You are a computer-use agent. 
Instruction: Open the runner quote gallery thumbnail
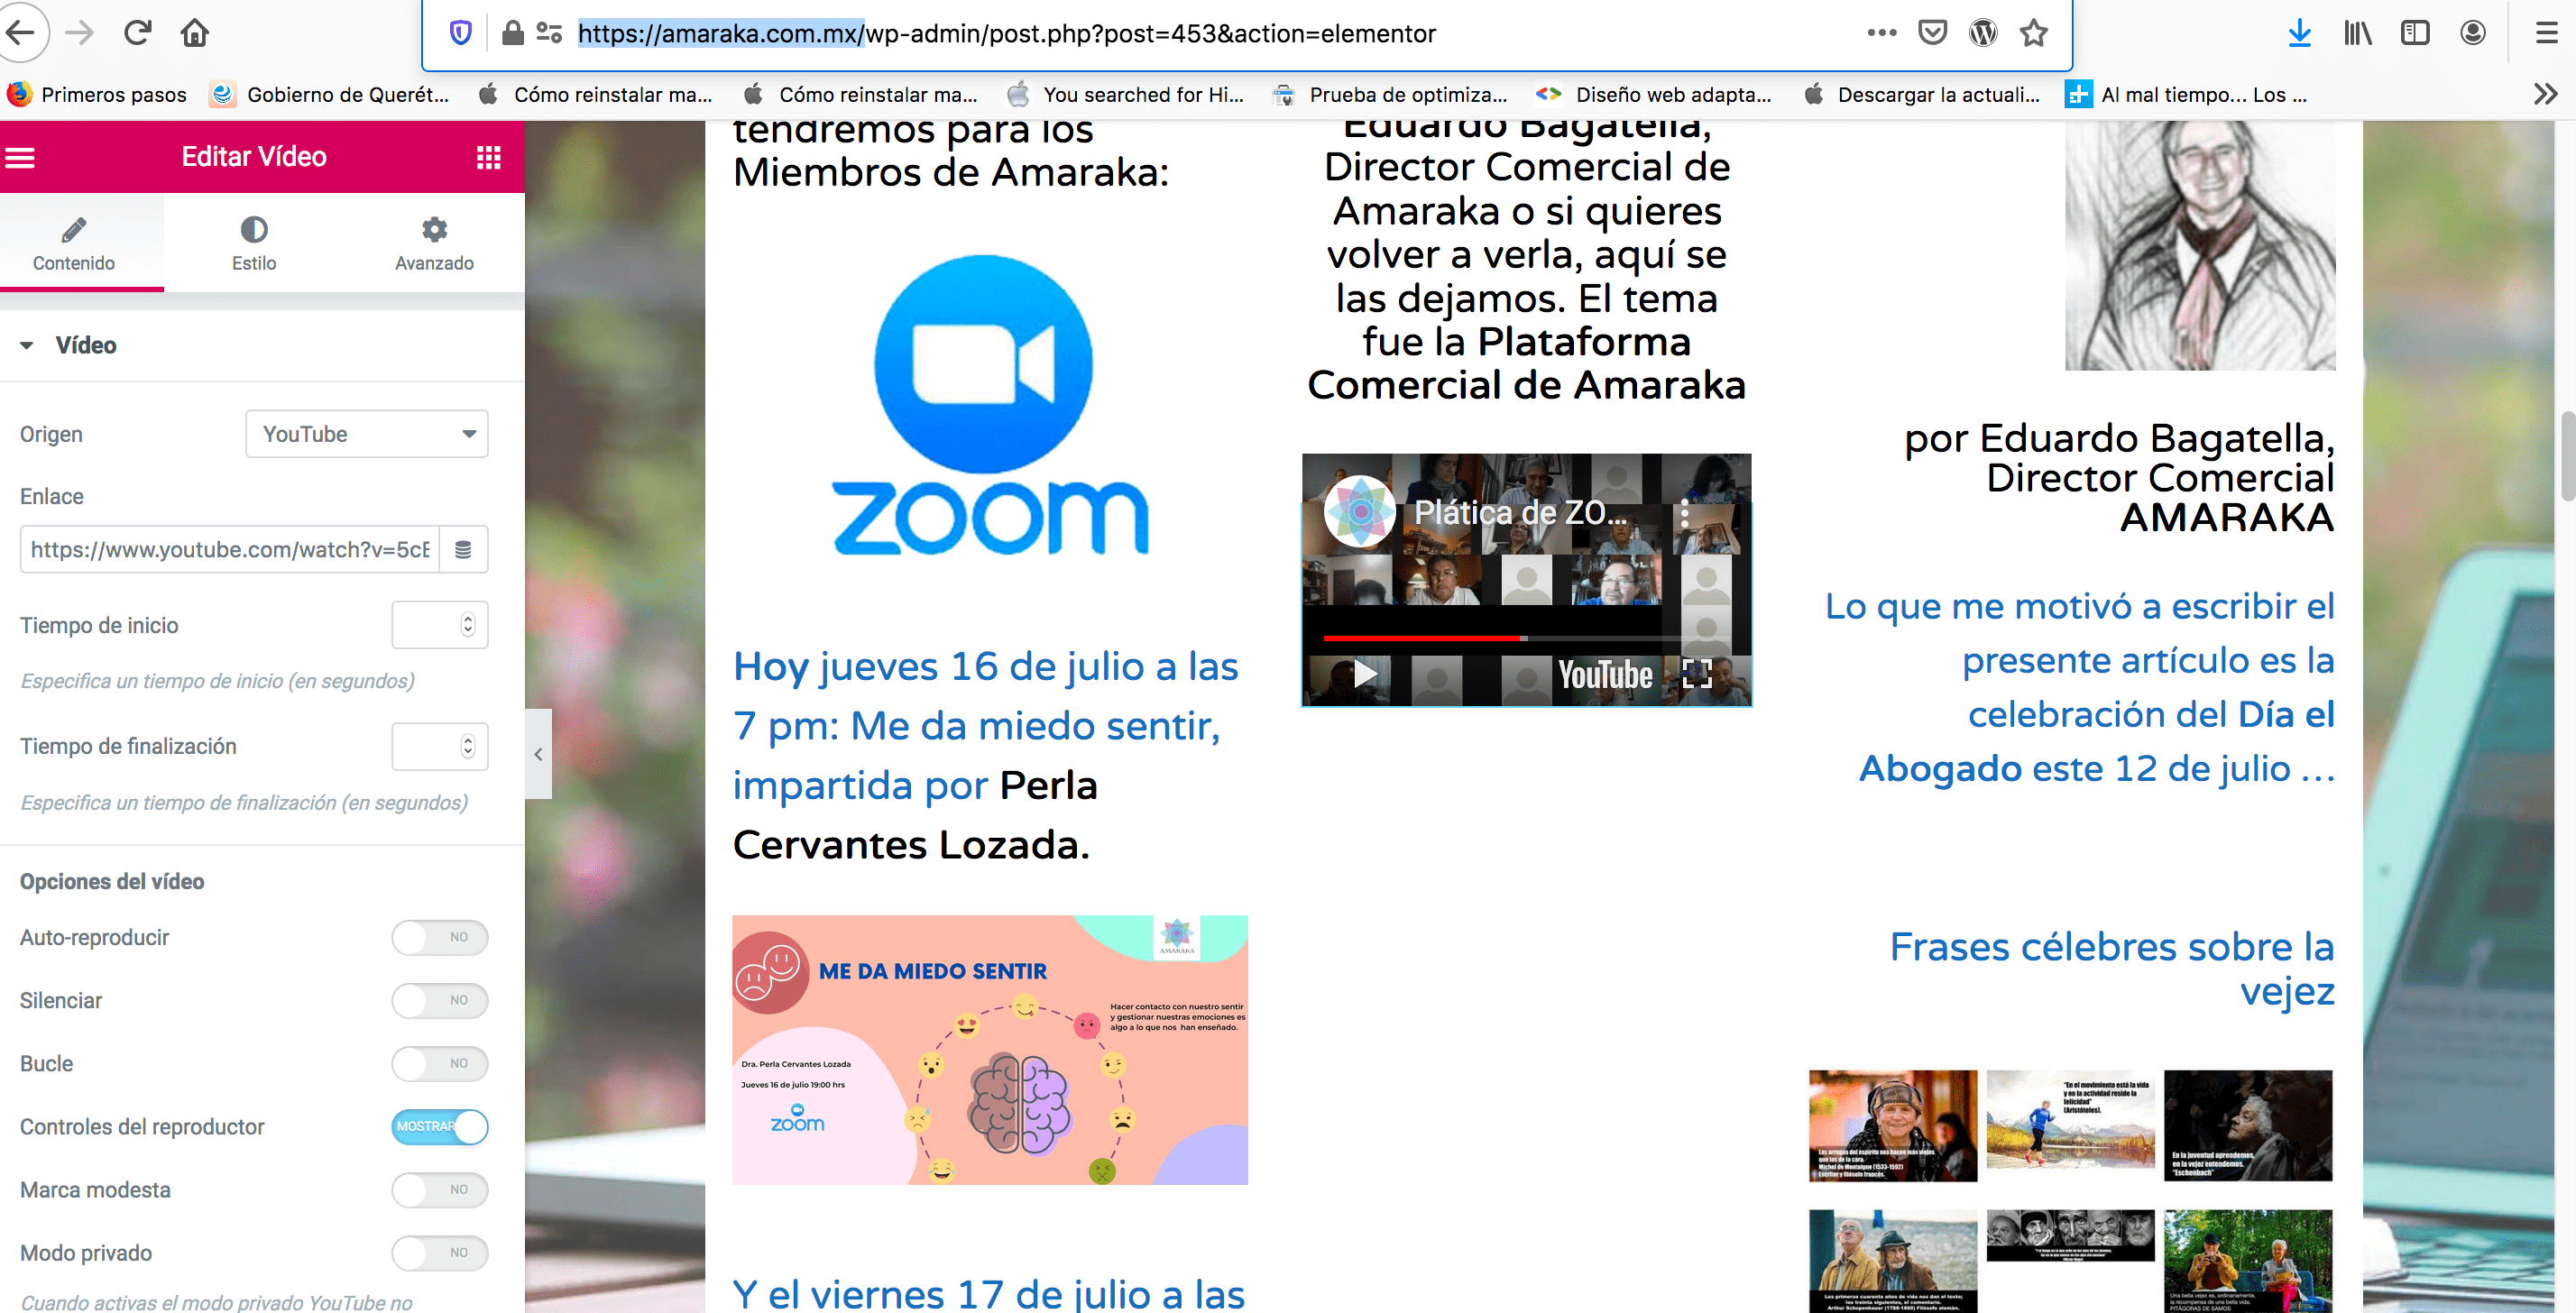tap(2070, 1118)
